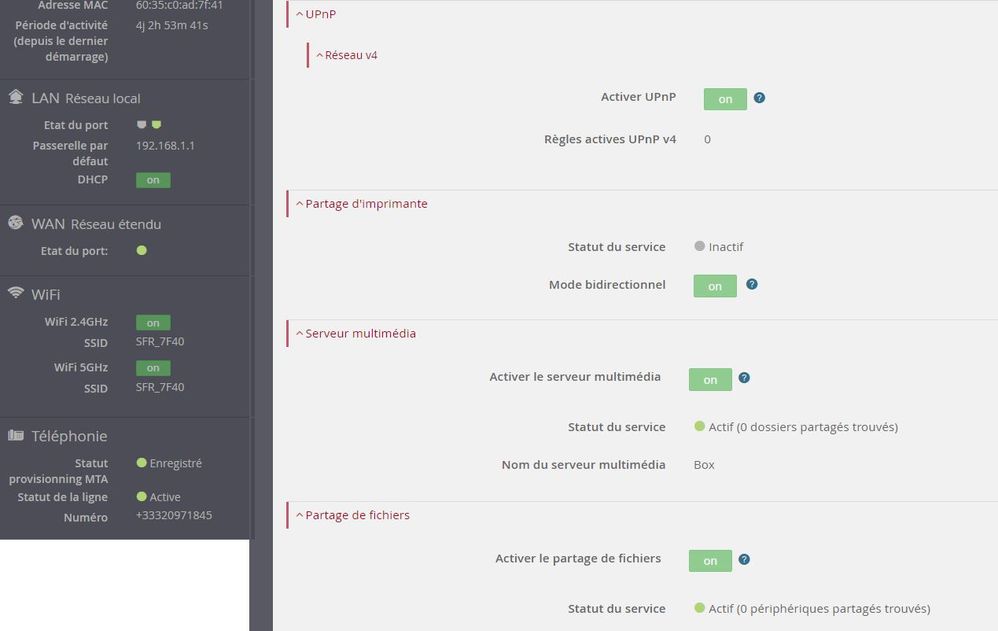Open the LAN Réseau local sidebar section
Screen dimensions: 998x631
click(86, 98)
